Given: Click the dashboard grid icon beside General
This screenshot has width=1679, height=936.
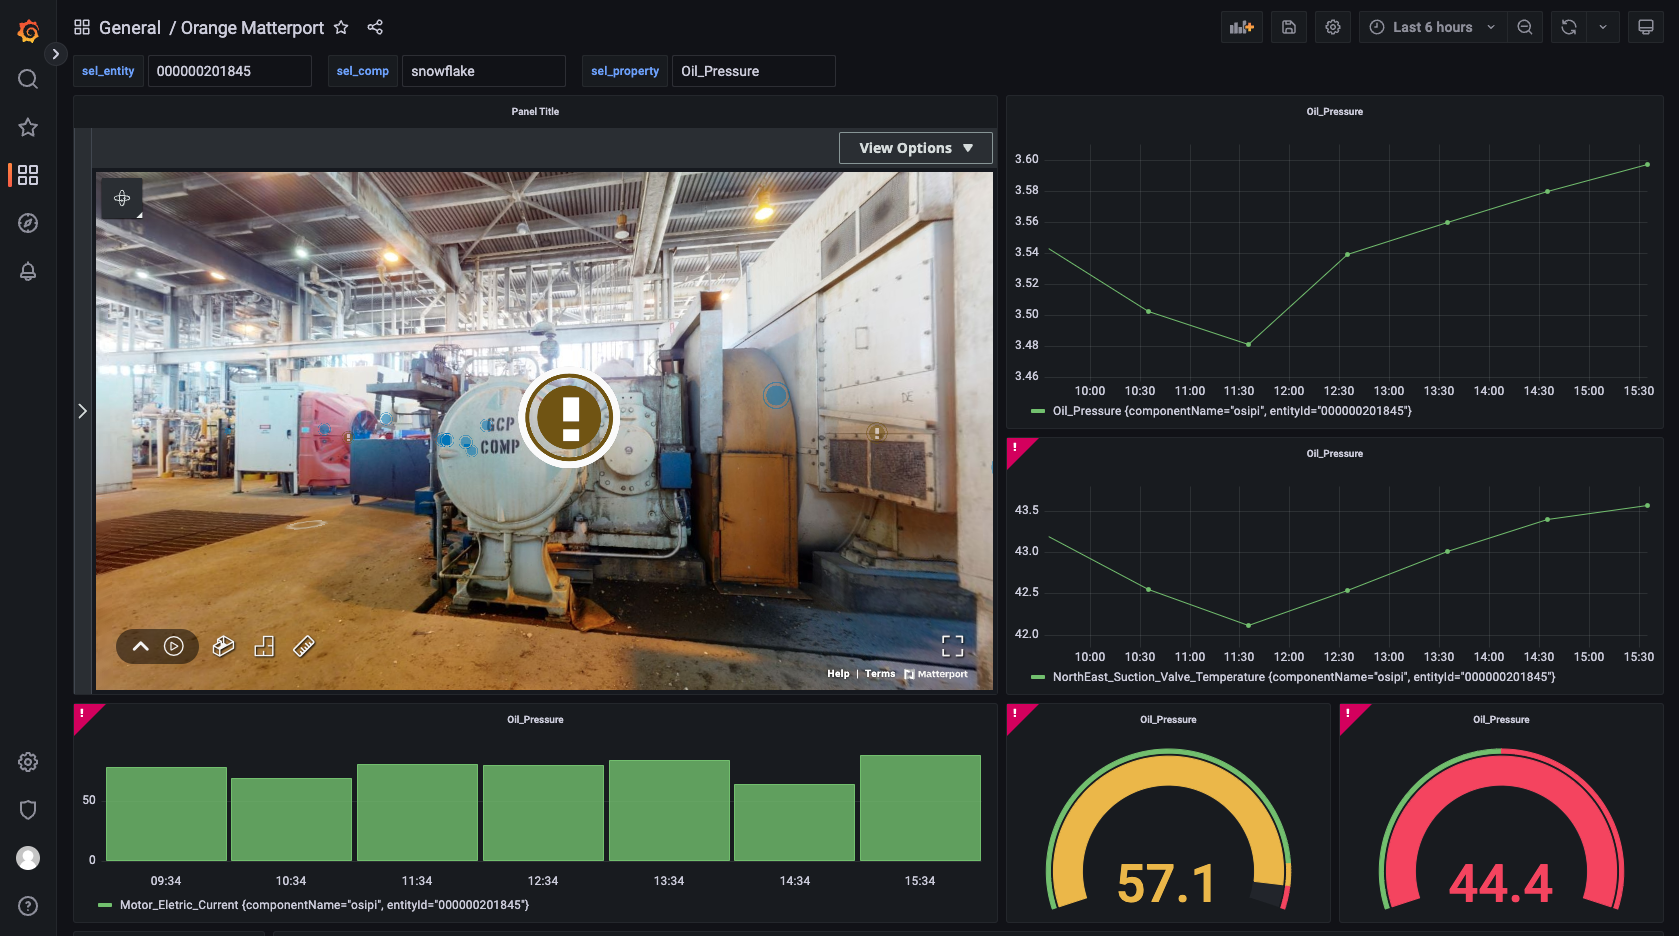Looking at the screenshot, I should tap(82, 27).
